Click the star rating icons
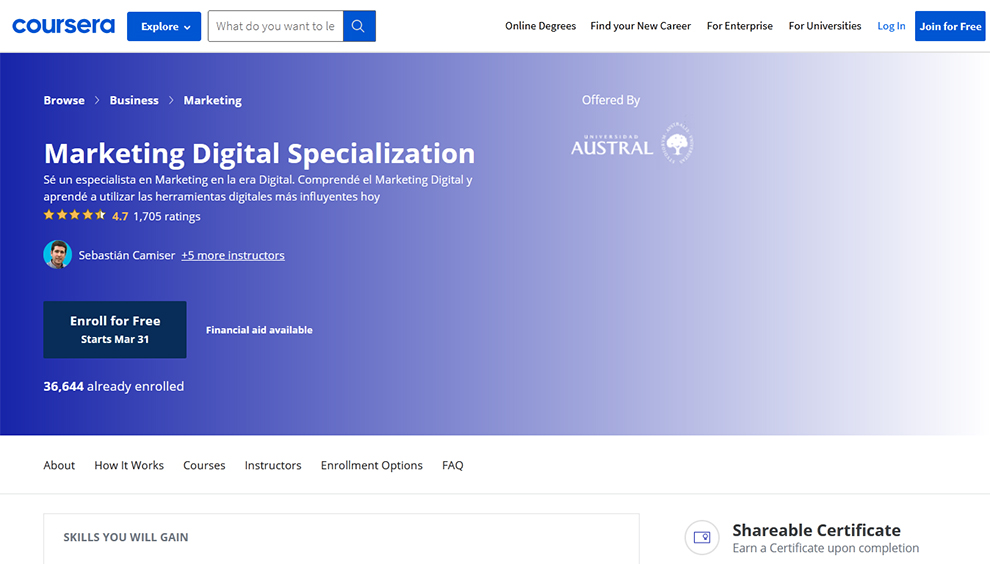Image resolution: width=990 pixels, height=564 pixels. tap(75, 216)
